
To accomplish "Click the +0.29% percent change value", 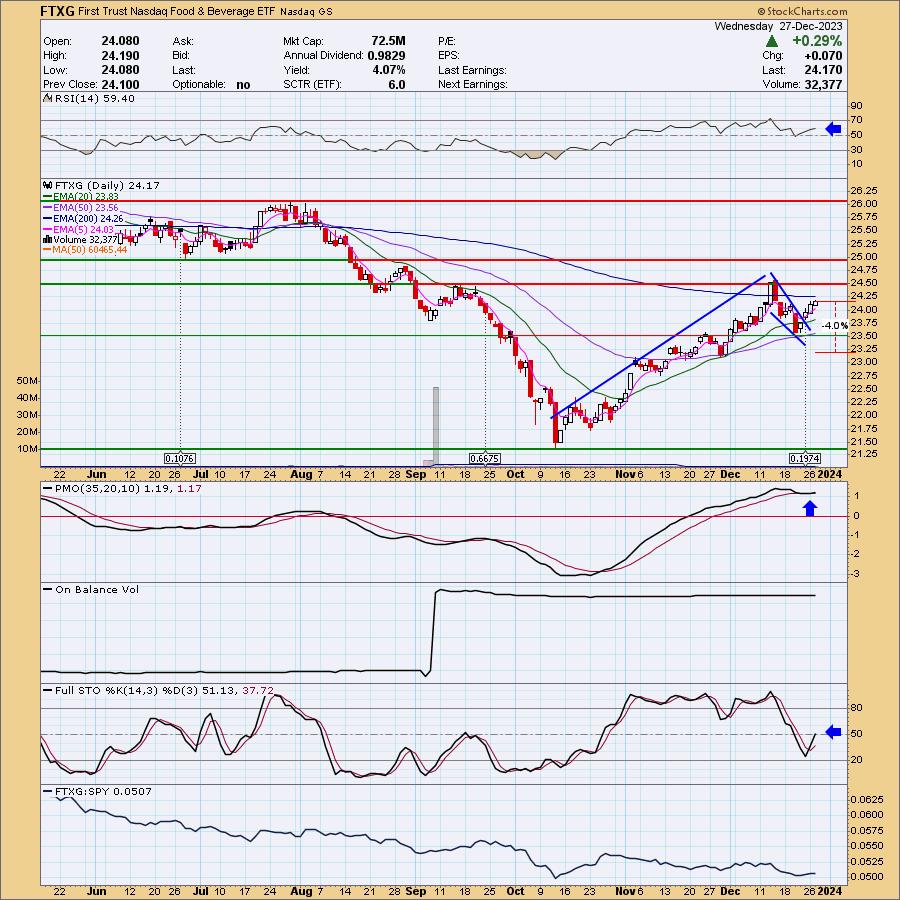I will (817, 41).
